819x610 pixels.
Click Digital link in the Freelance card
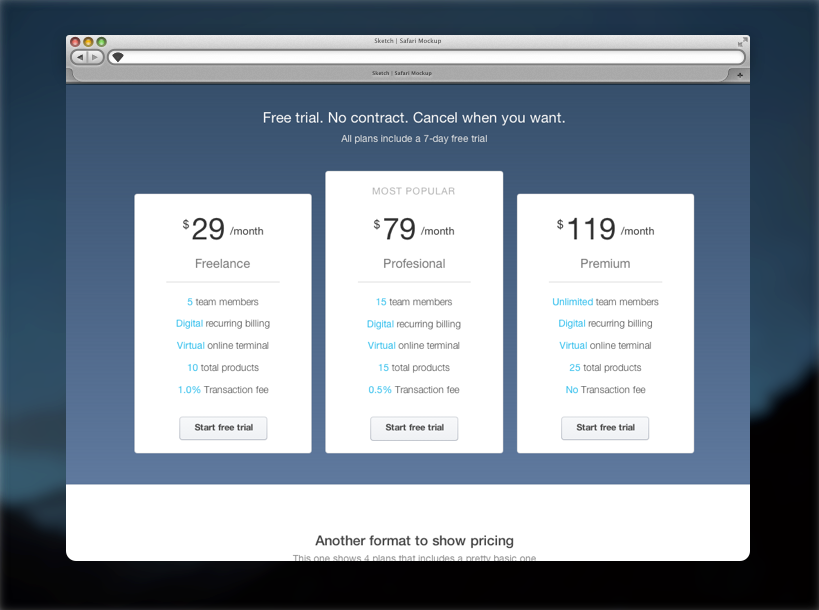(189, 324)
